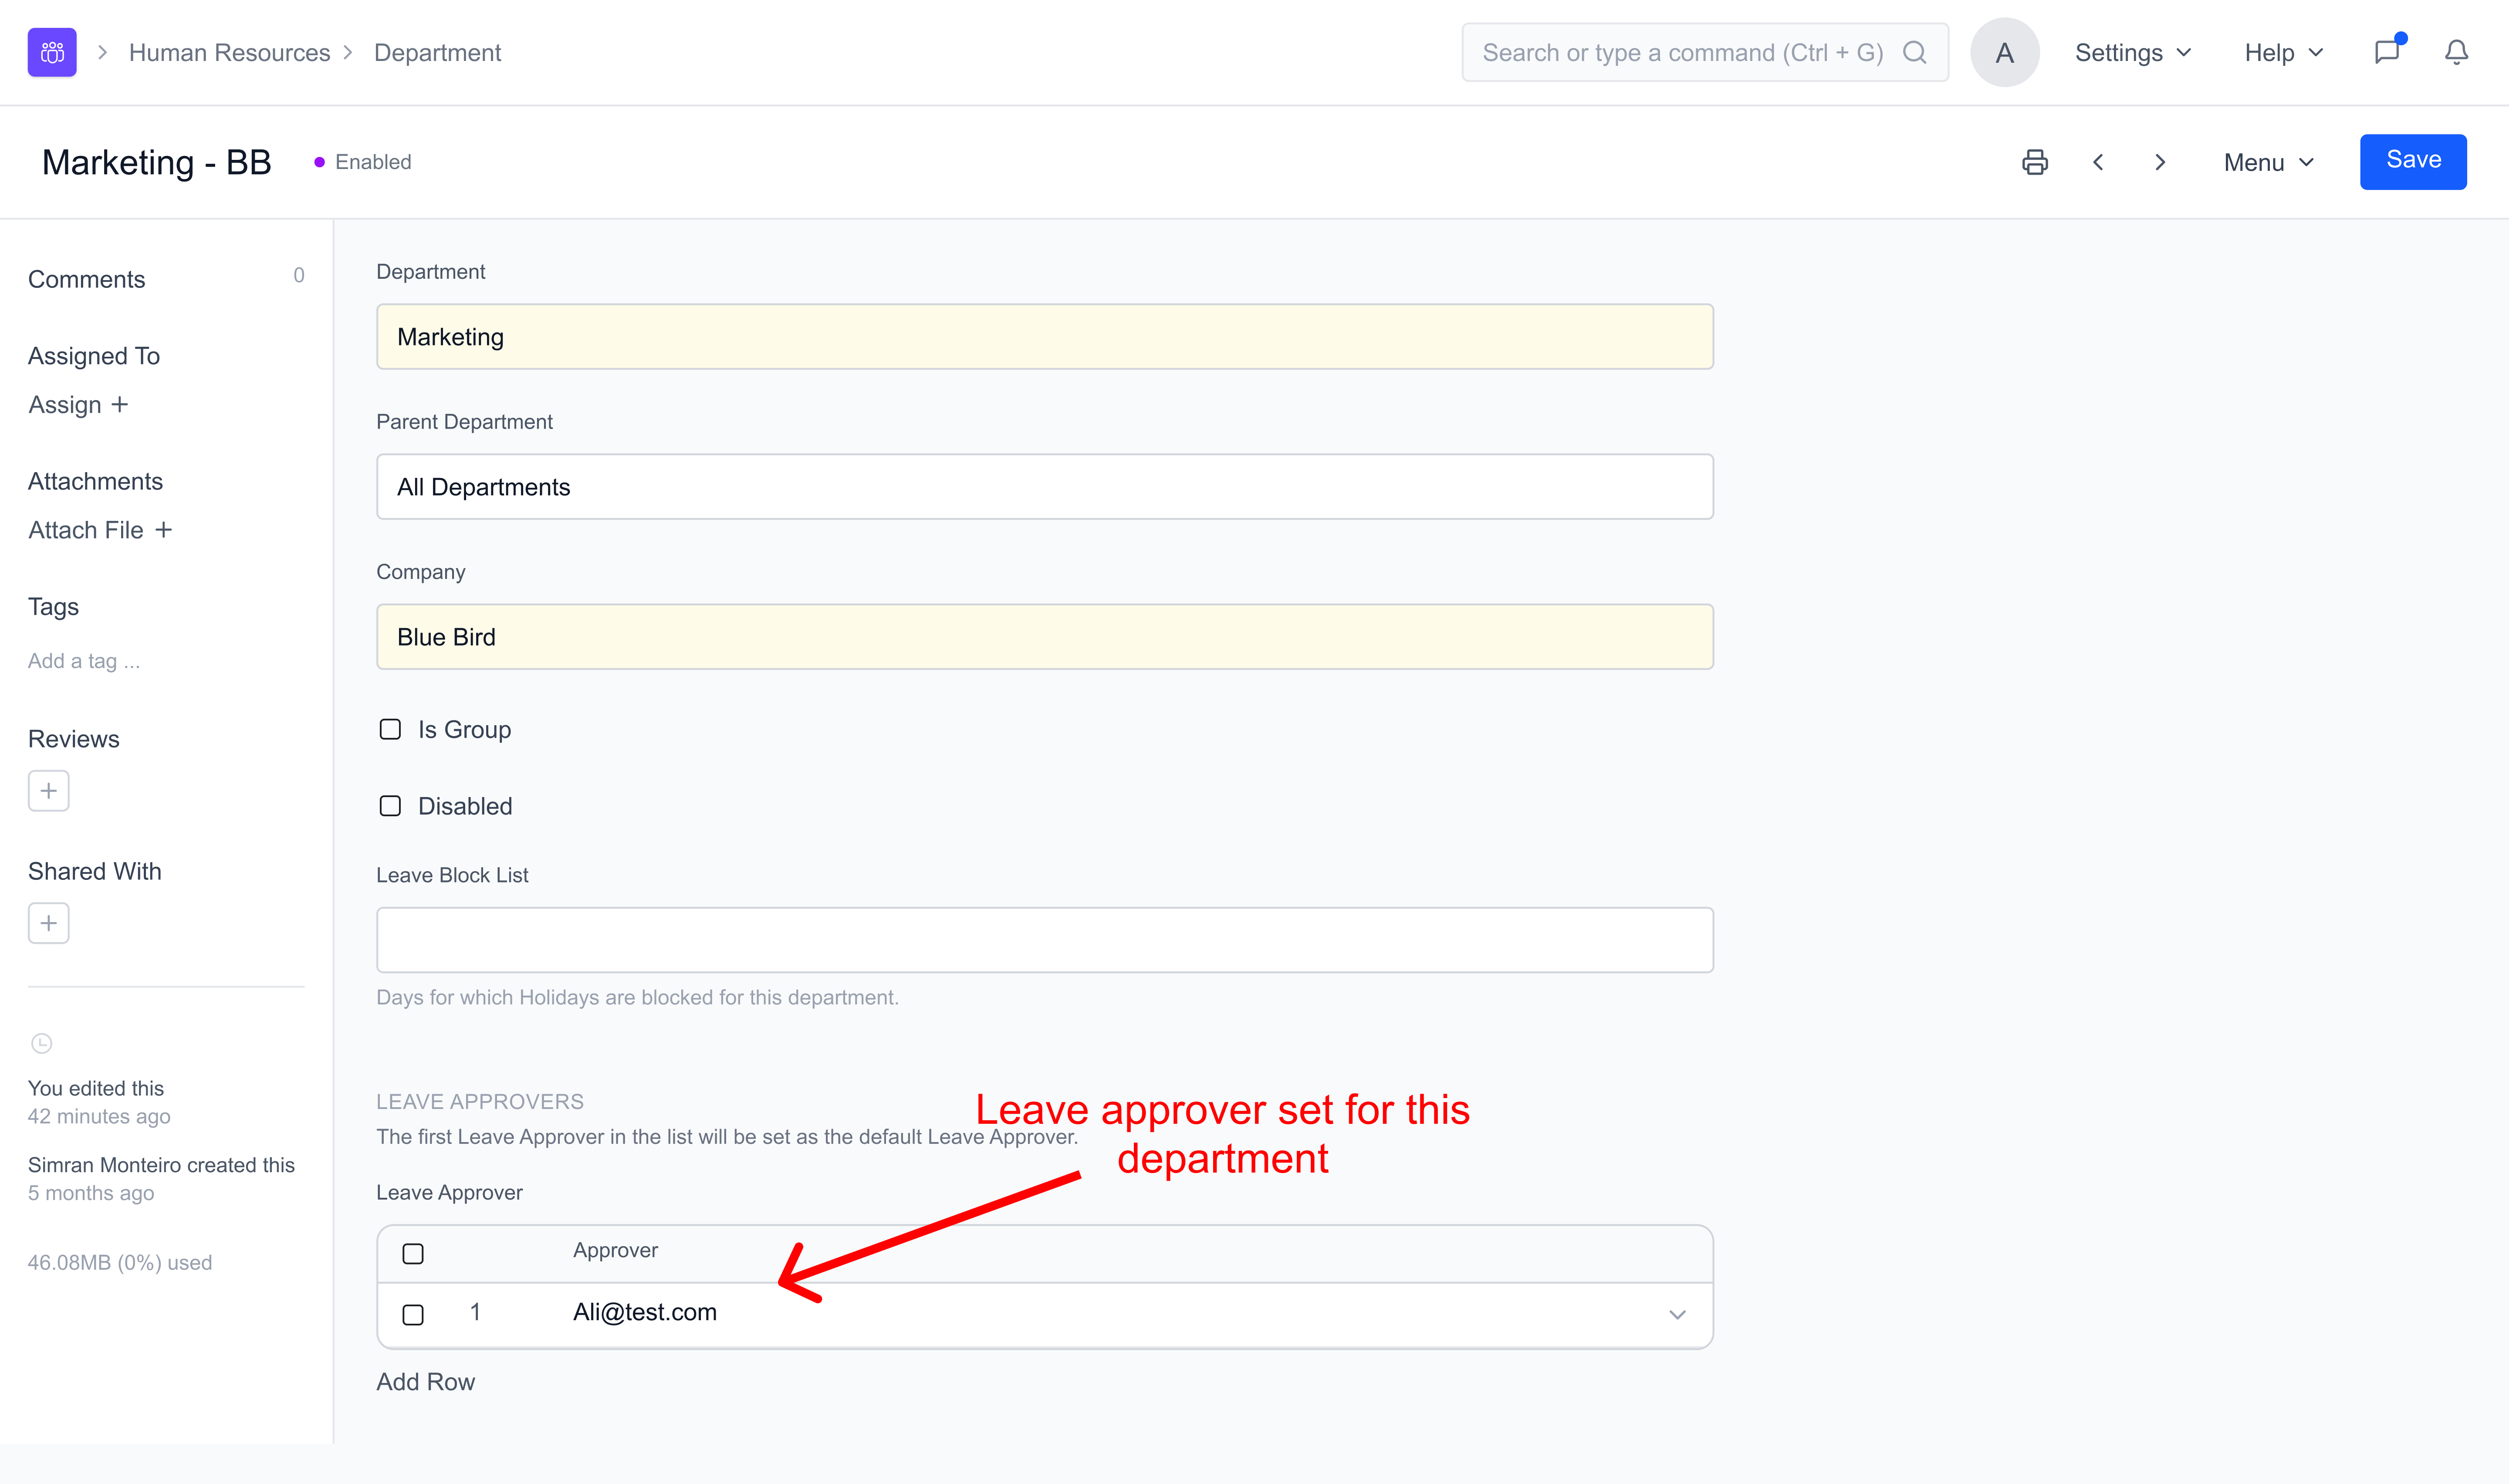Select the Ali@test.com row checkbox
The image size is (2509, 1484).
(413, 1314)
